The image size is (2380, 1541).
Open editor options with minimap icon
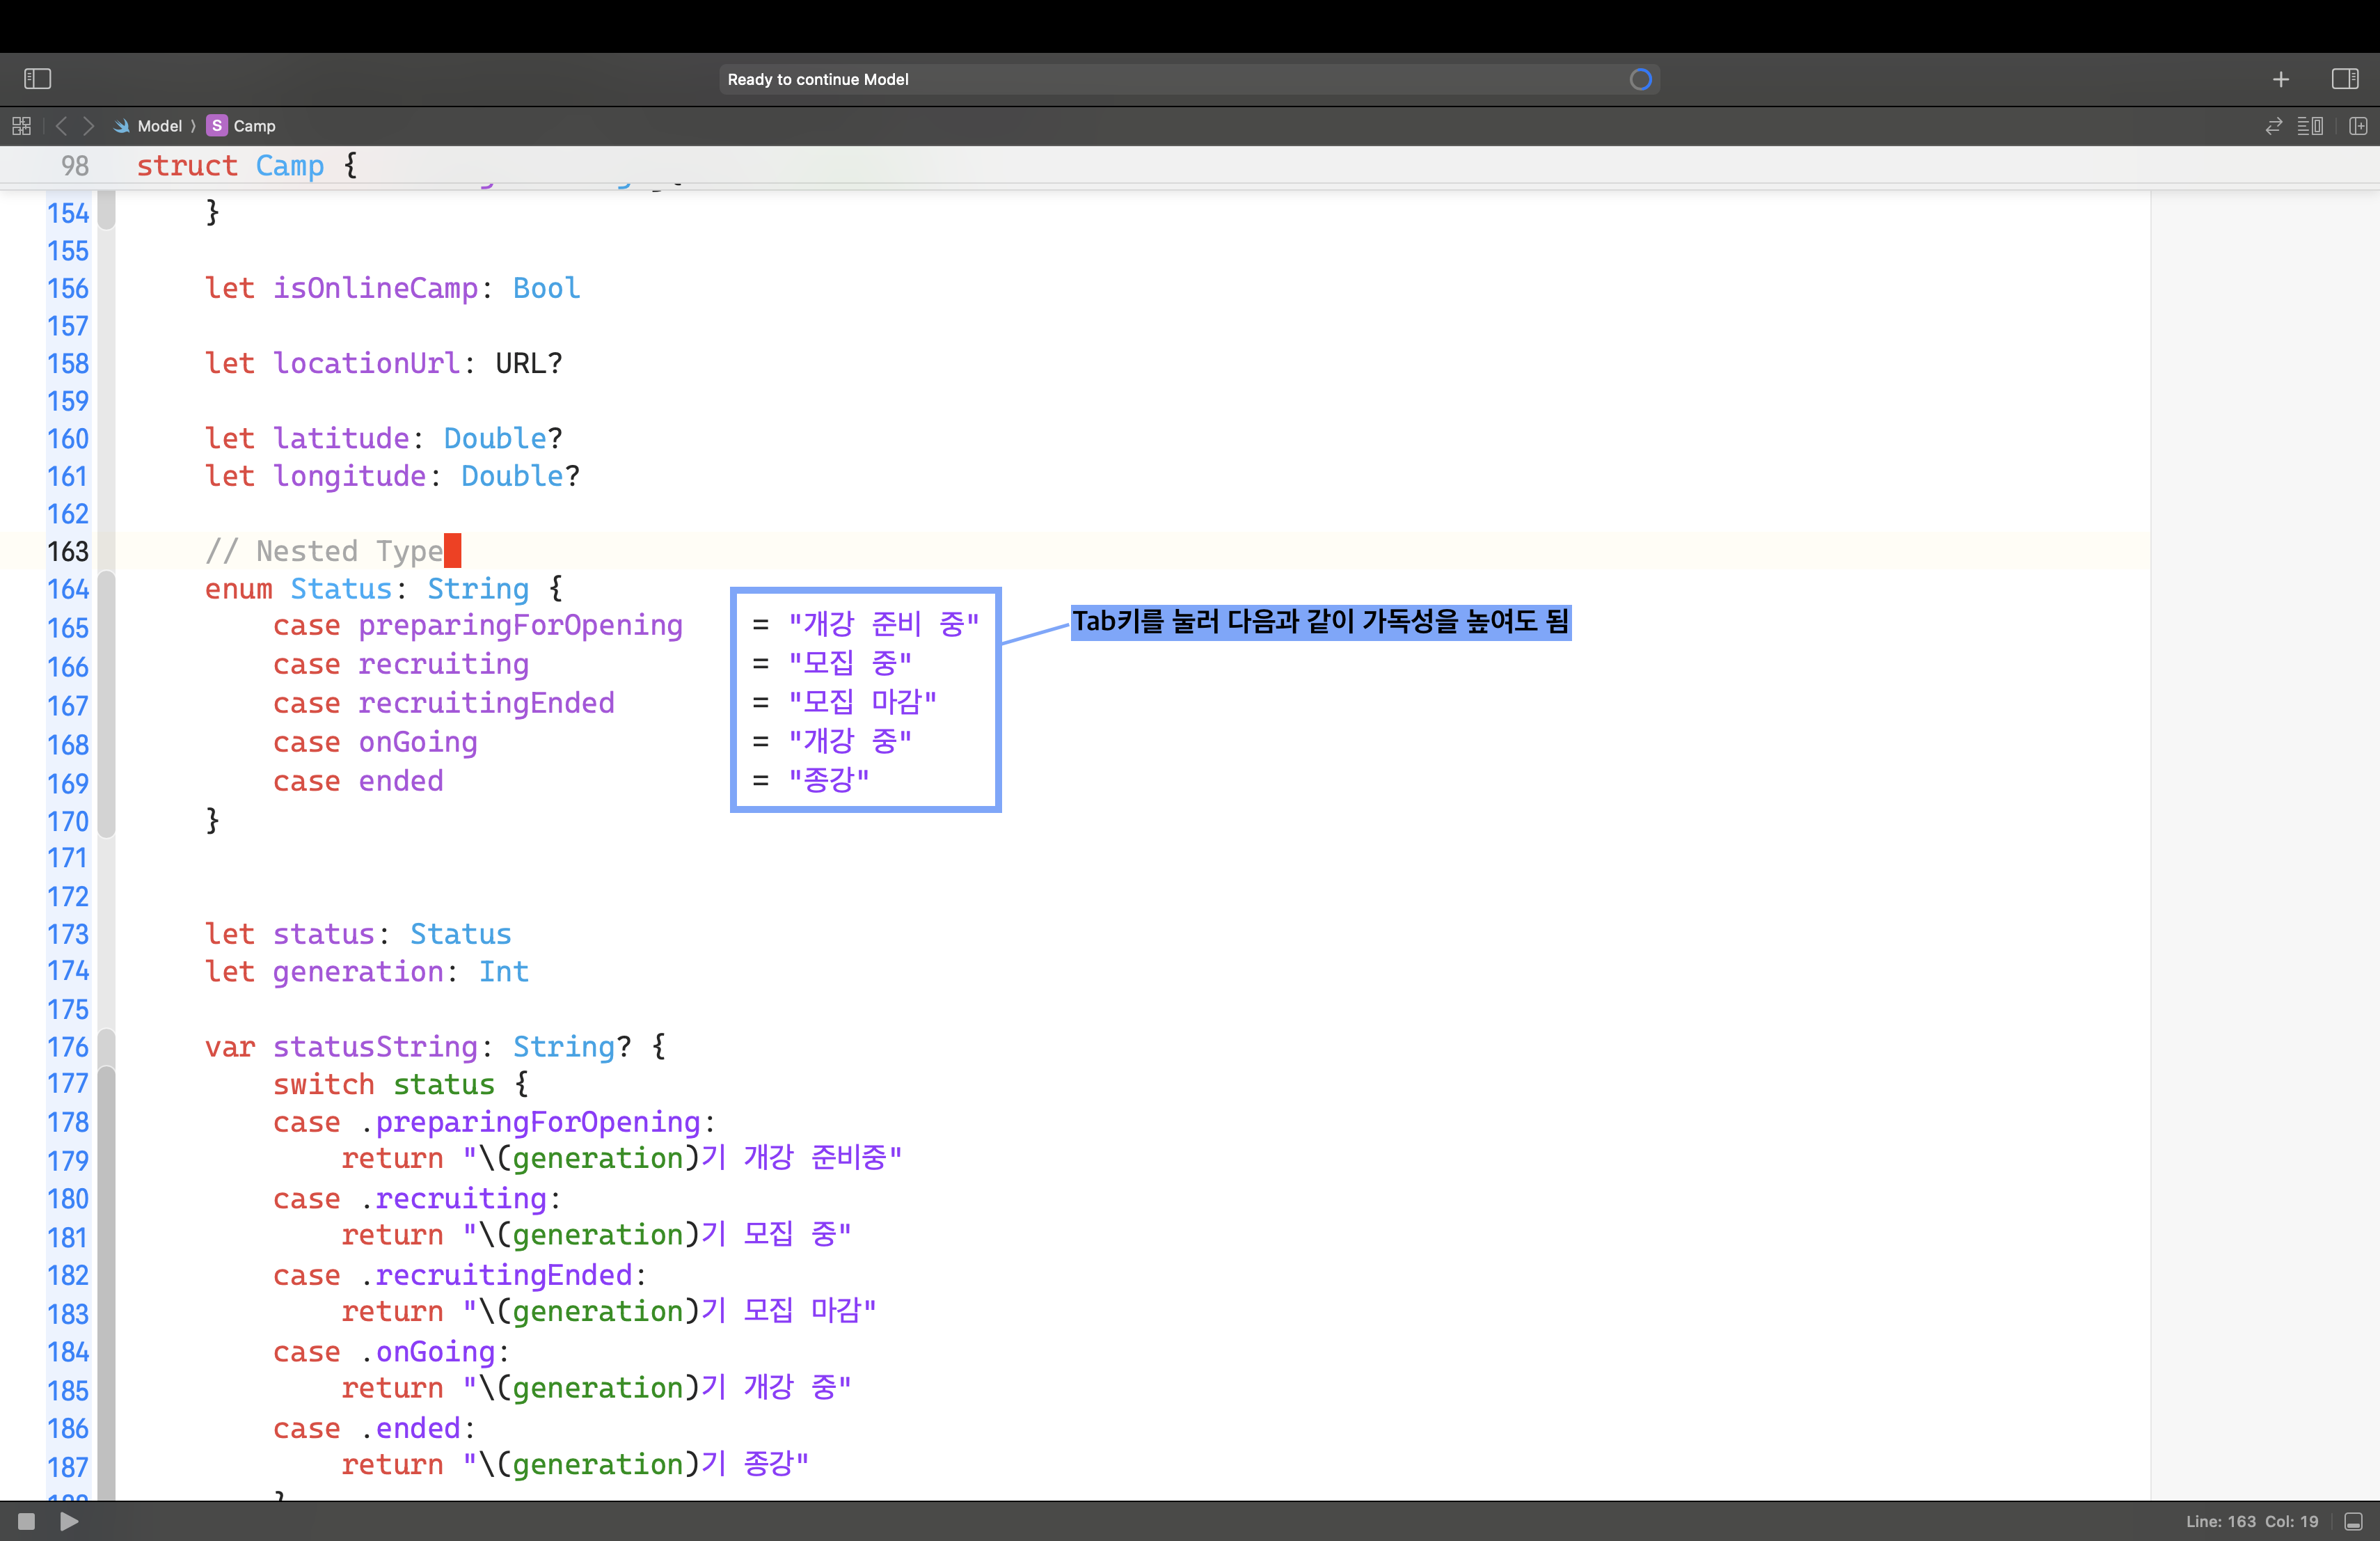(2310, 126)
